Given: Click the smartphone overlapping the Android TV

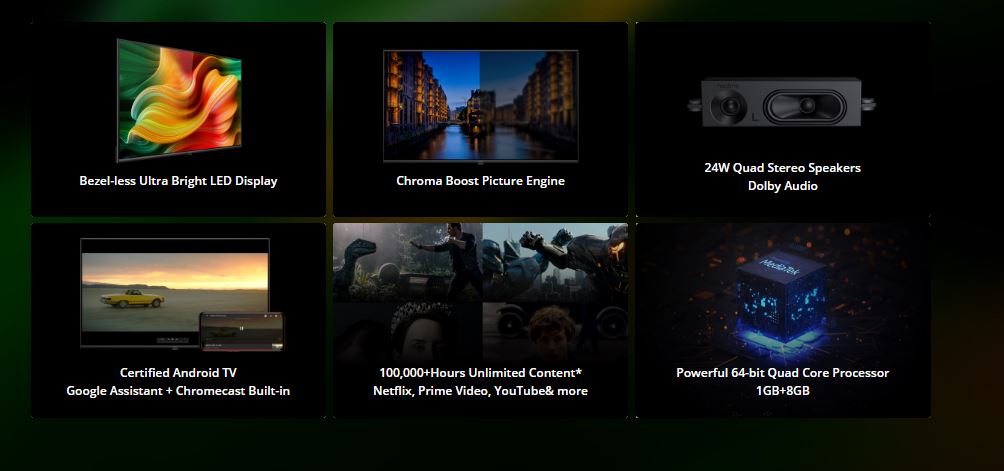Looking at the screenshot, I should (242, 331).
